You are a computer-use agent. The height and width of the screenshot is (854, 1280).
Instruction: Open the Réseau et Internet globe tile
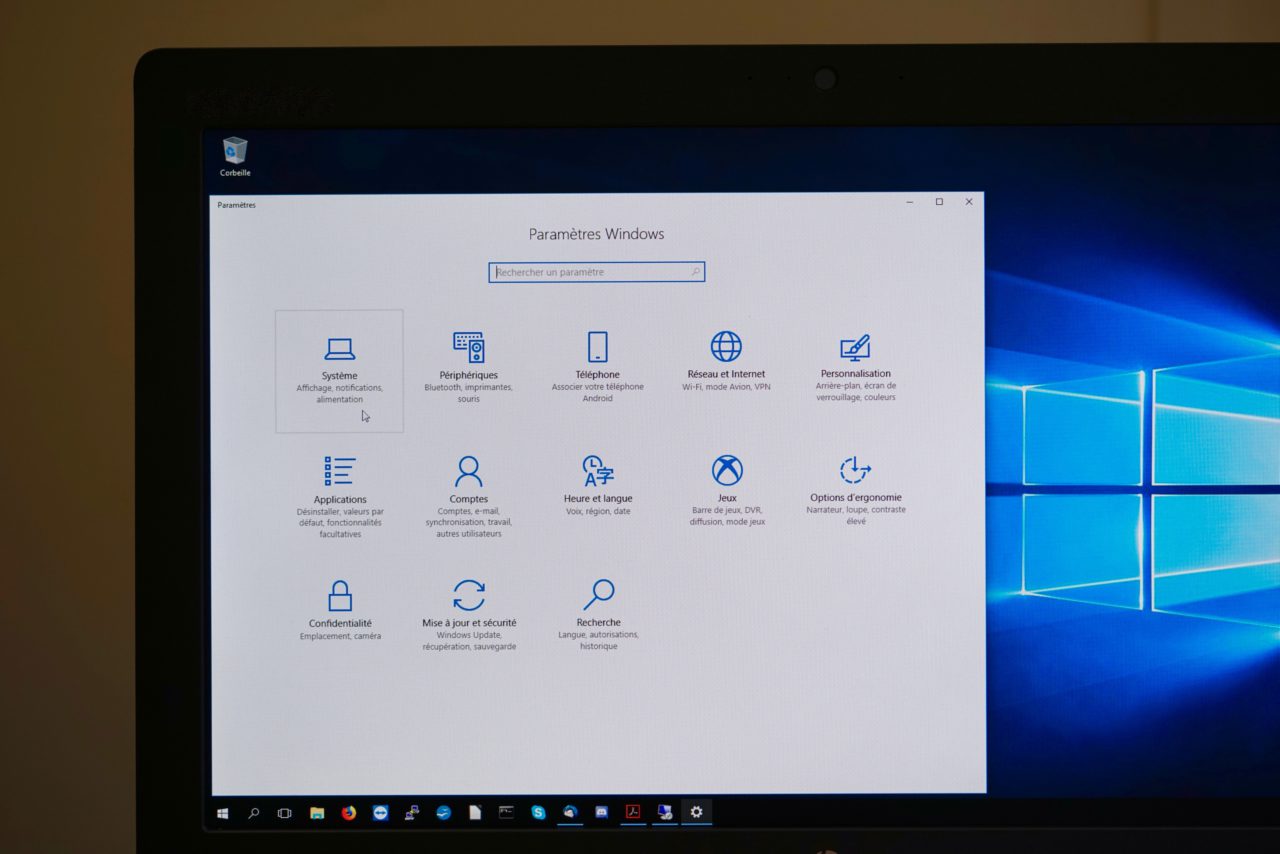tap(727, 361)
